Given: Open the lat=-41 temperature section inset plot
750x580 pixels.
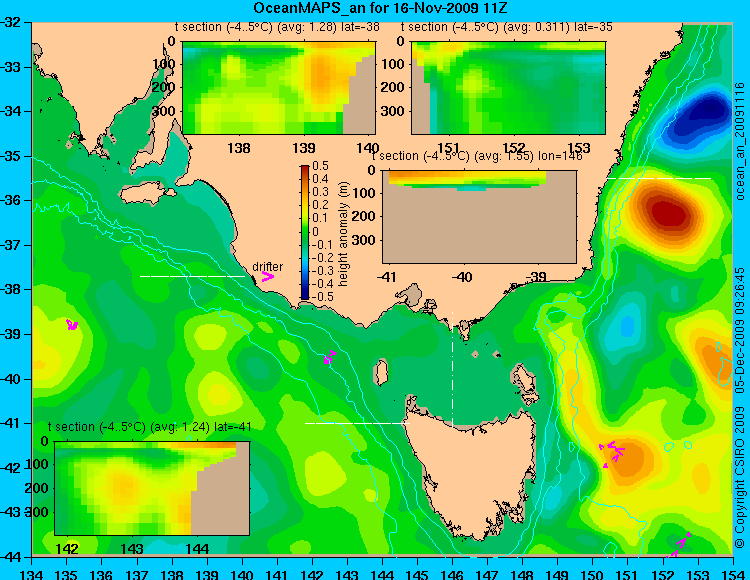Looking at the screenshot, I should point(152,488).
